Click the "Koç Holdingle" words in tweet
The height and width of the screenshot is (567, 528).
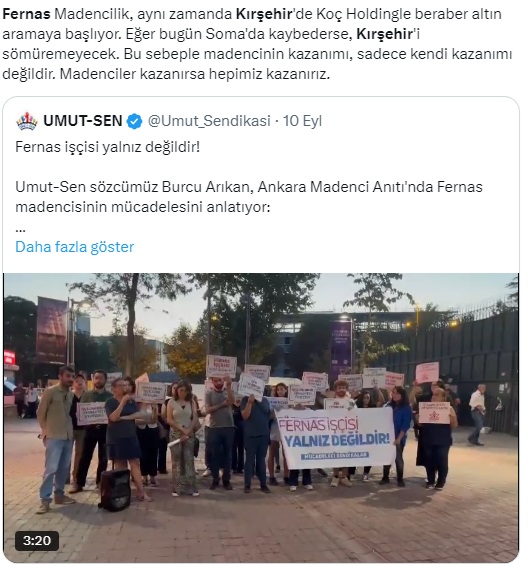tap(364, 14)
